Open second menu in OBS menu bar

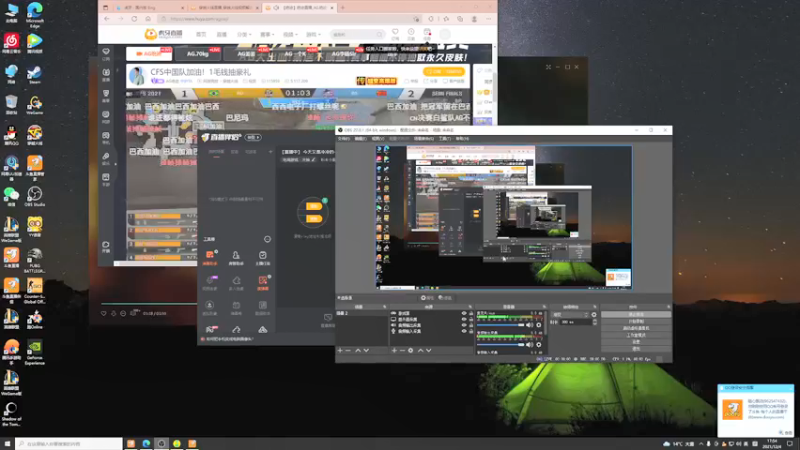(360, 139)
